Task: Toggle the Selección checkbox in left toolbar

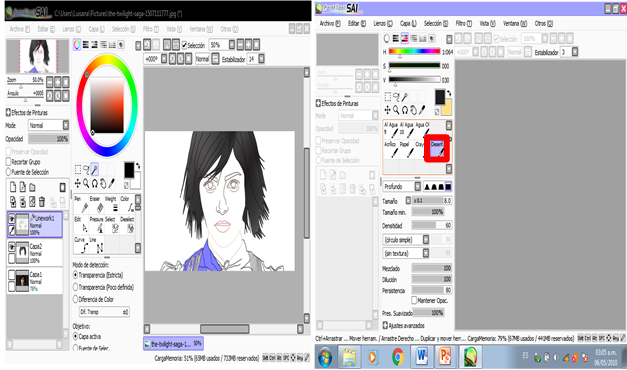Action: click(184, 45)
